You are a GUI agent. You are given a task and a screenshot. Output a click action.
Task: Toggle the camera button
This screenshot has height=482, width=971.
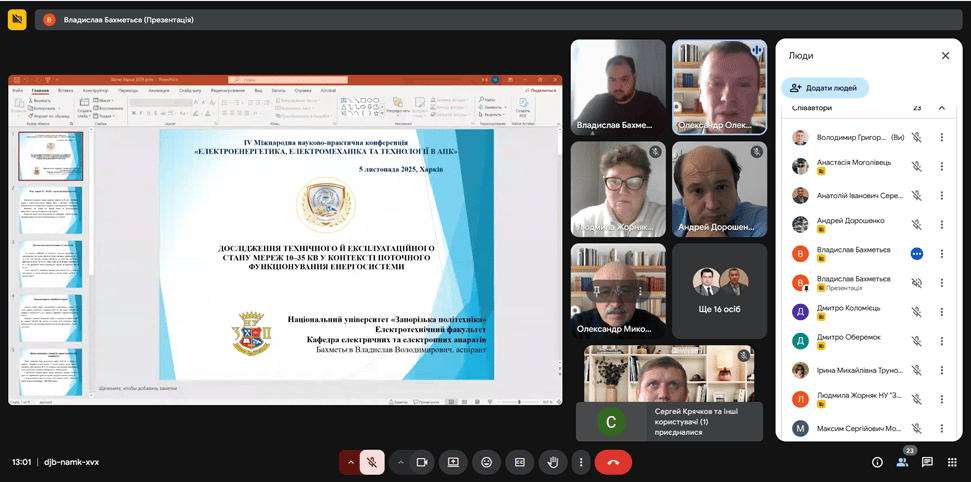(x=422, y=462)
